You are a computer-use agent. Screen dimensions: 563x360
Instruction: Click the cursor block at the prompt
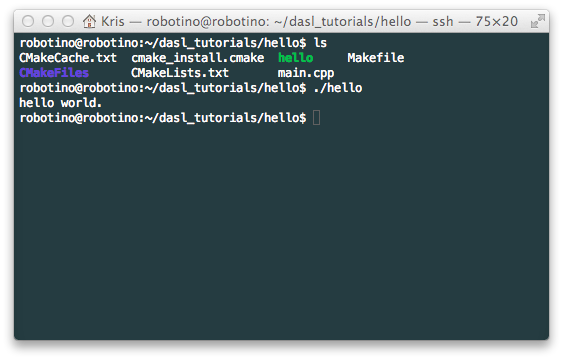316,118
